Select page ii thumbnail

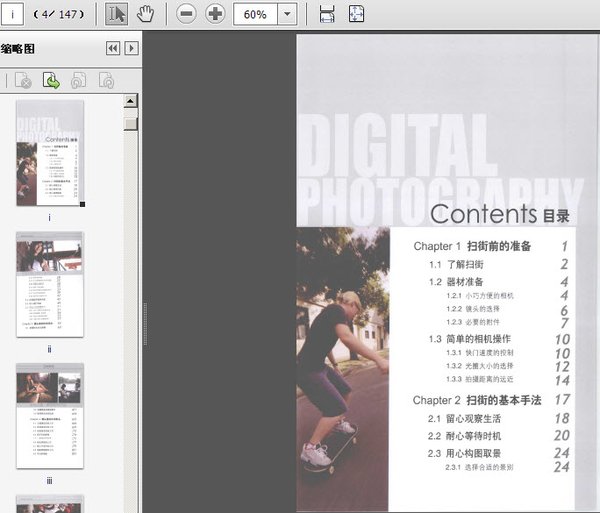click(x=50, y=286)
